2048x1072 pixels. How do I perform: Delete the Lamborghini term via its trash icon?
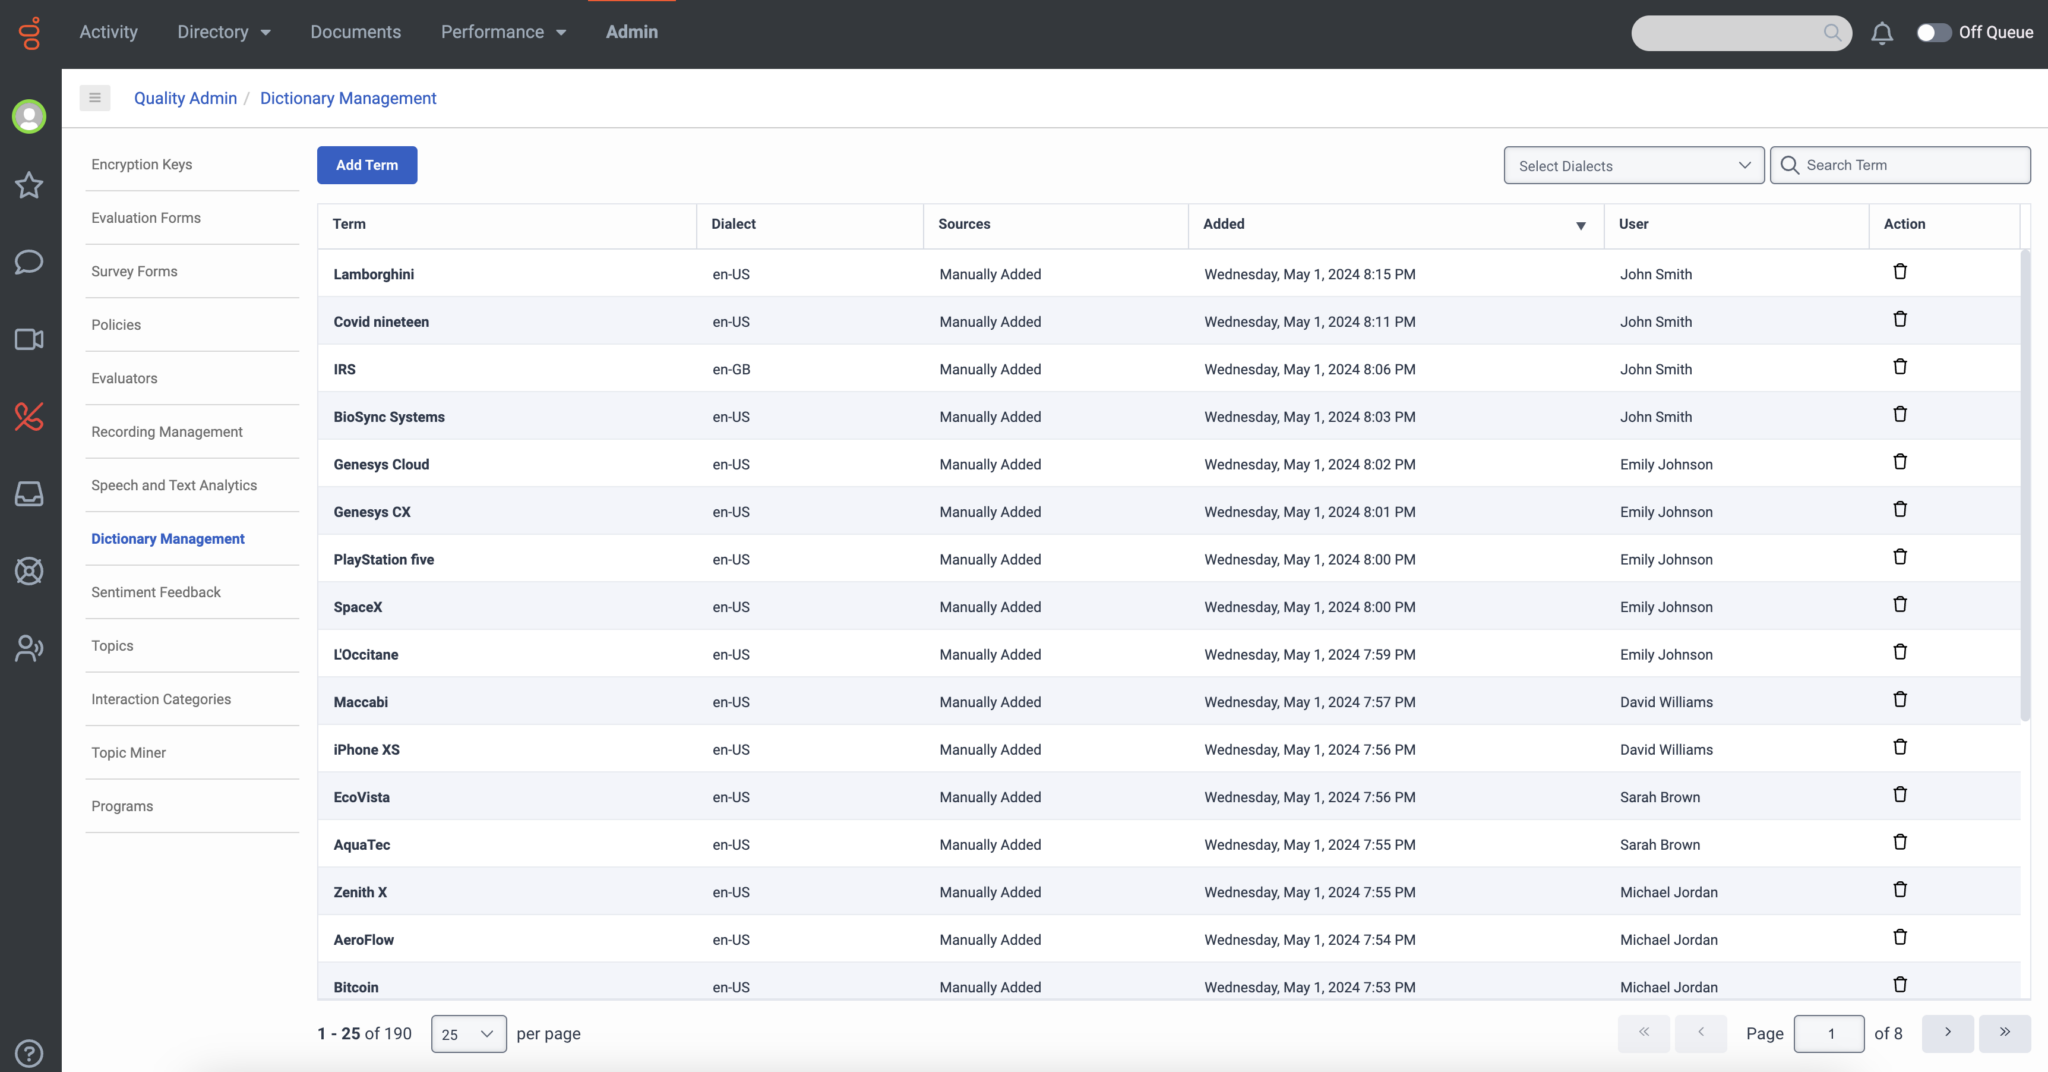point(1899,271)
